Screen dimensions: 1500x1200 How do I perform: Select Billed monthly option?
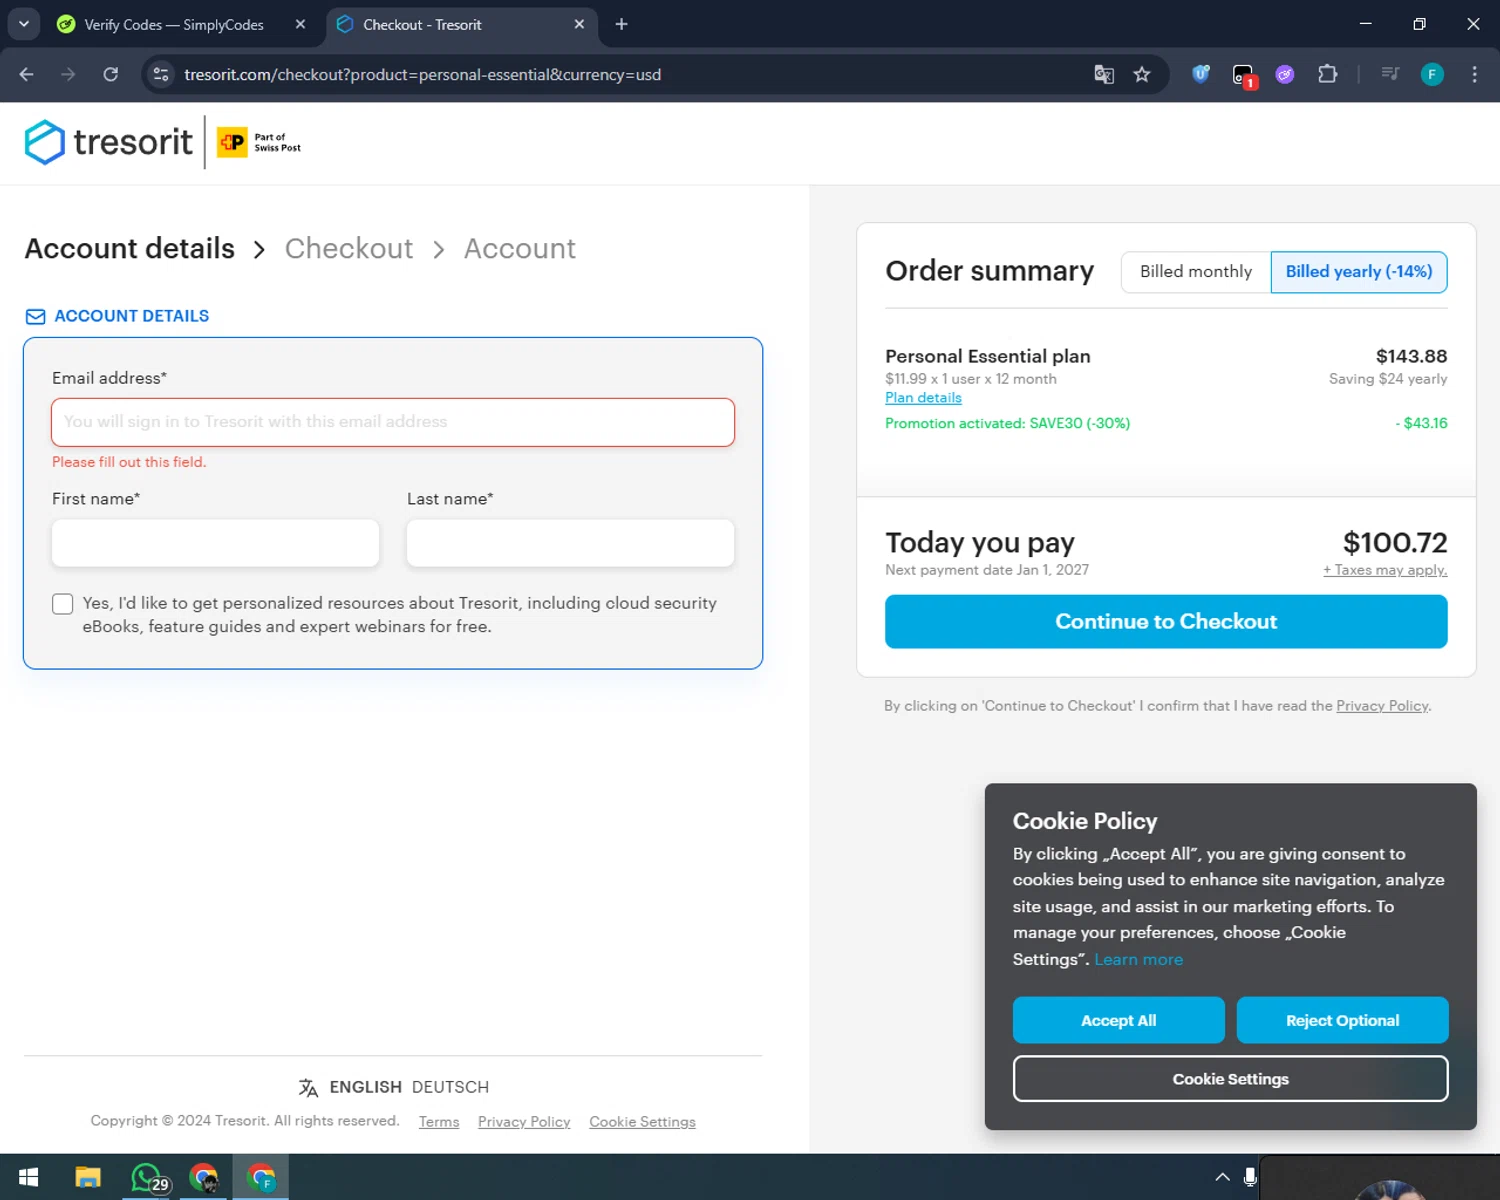pos(1196,272)
